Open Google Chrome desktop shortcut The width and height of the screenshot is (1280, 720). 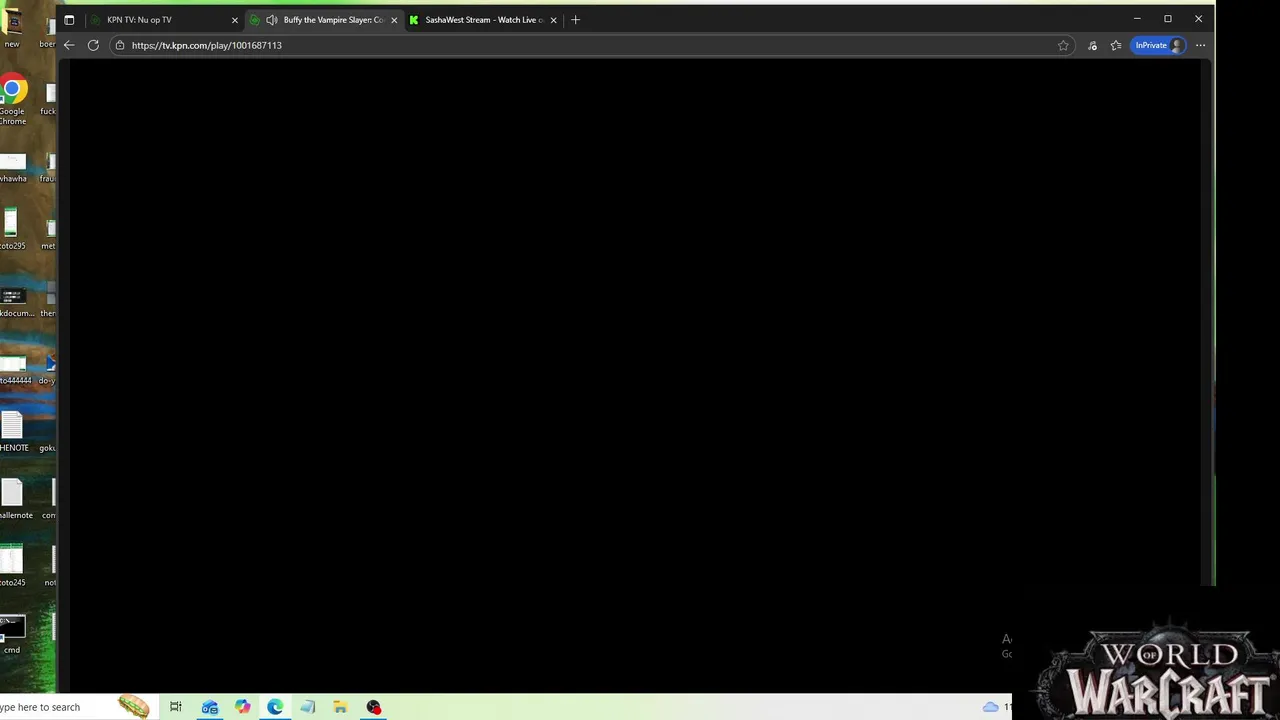pyautogui.click(x=12, y=101)
